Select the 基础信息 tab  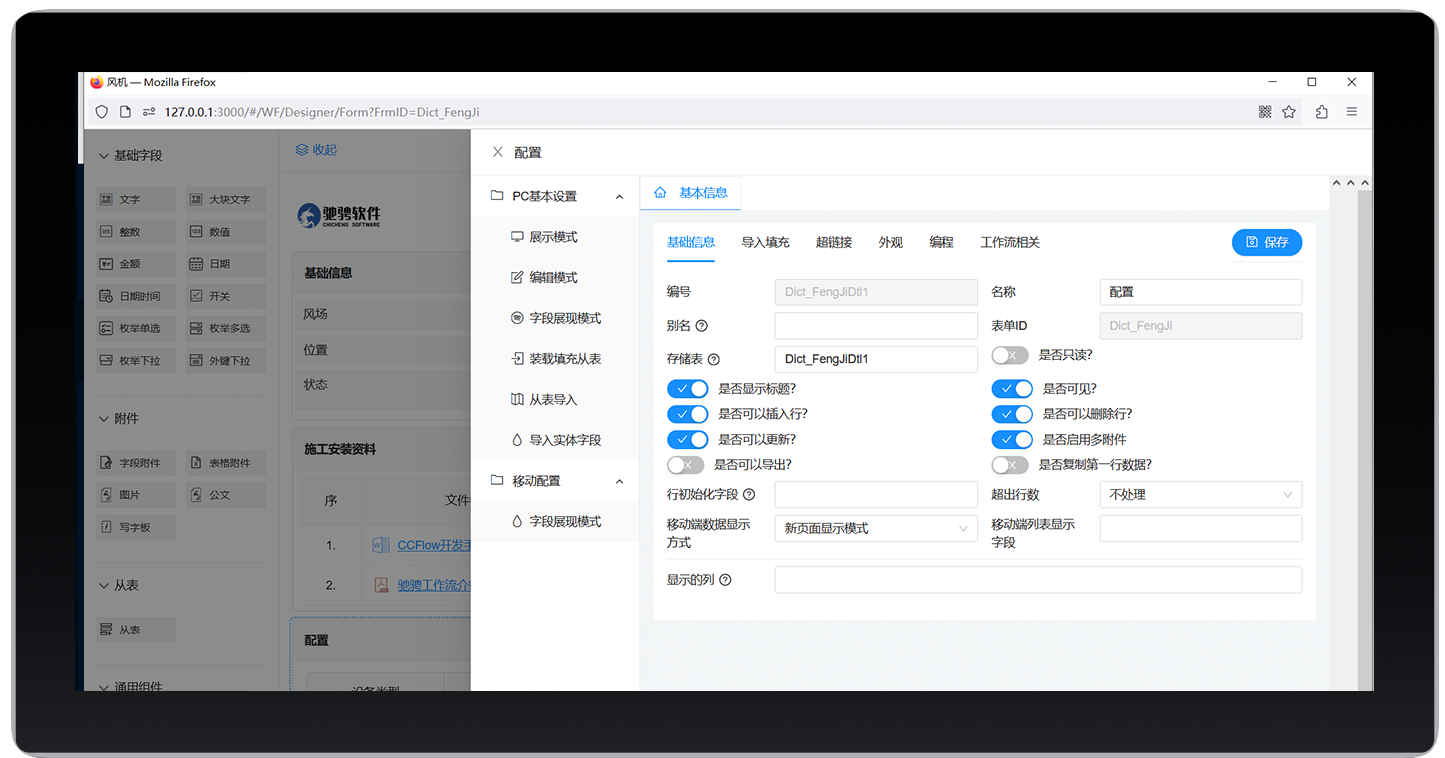point(691,242)
